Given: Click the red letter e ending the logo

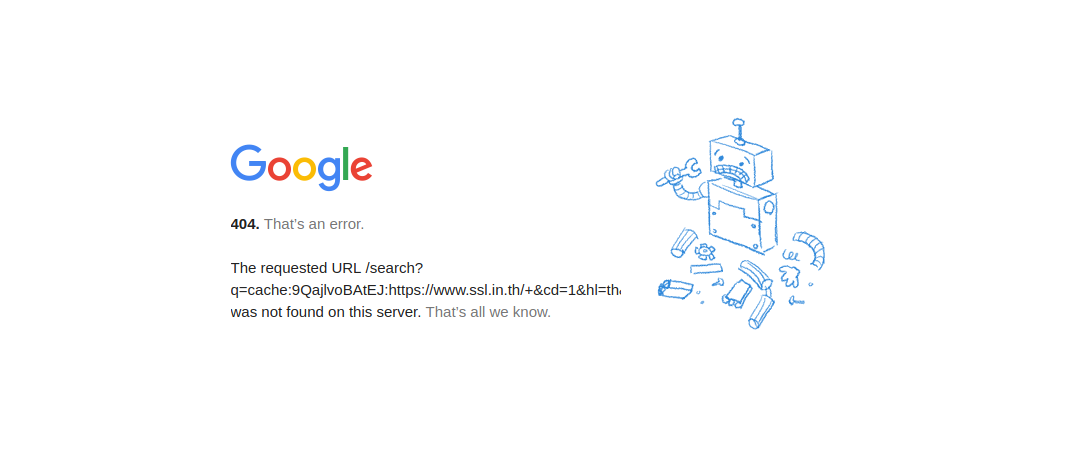Looking at the screenshot, I should 361,168.
